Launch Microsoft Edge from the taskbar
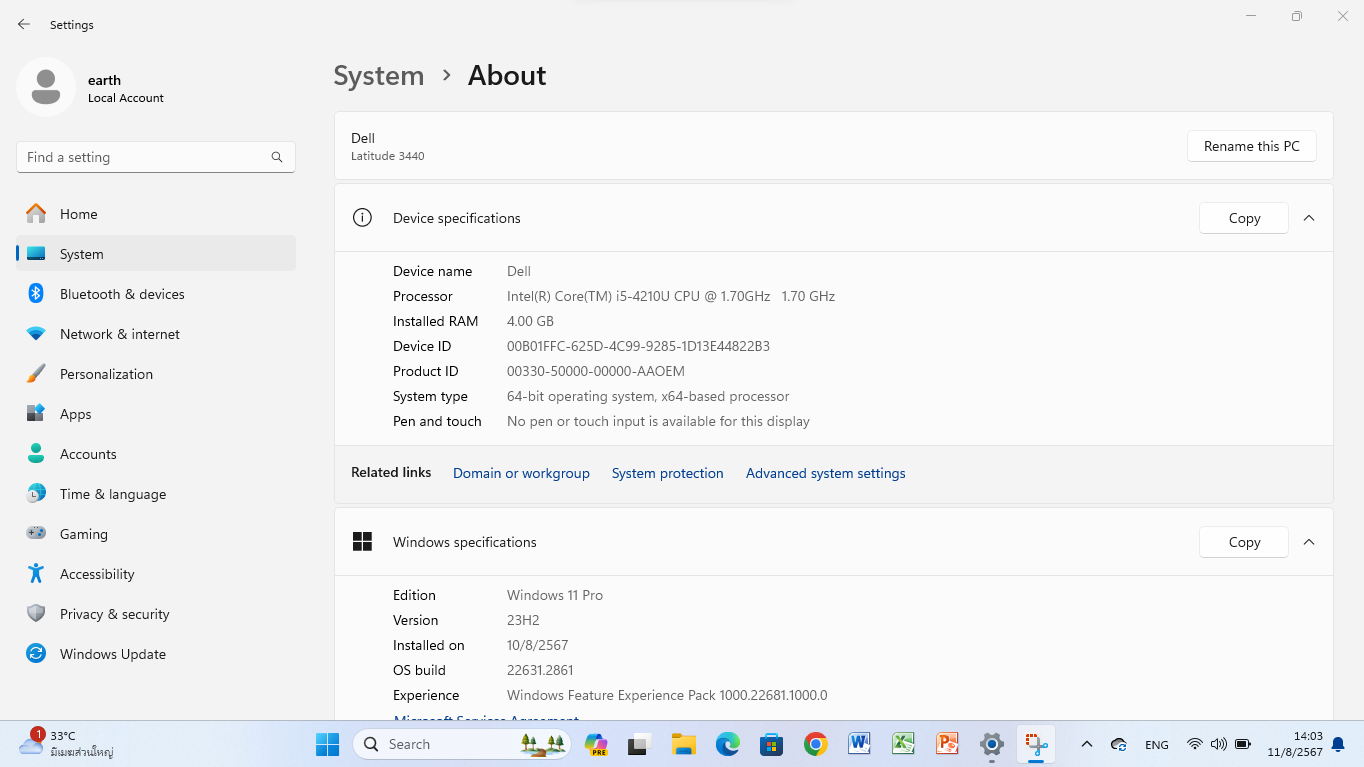Image resolution: width=1364 pixels, height=767 pixels. point(728,744)
